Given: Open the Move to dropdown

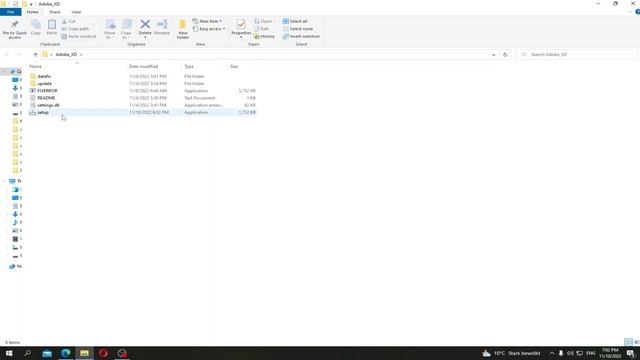Looking at the screenshot, I should click(x=110, y=29).
